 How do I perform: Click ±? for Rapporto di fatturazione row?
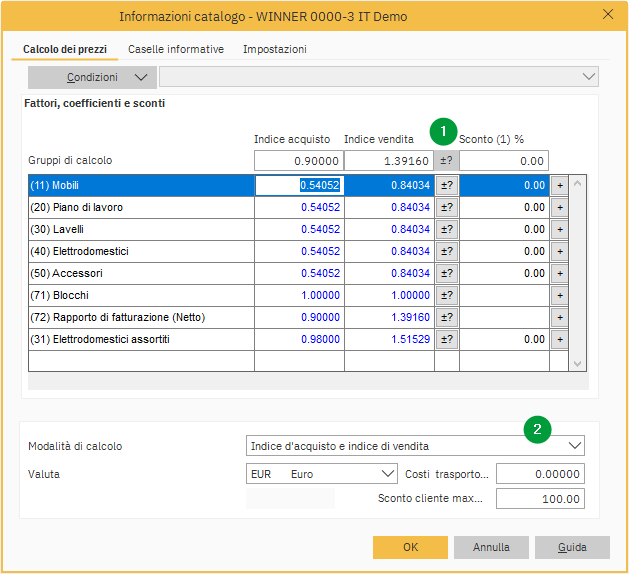[x=447, y=317]
